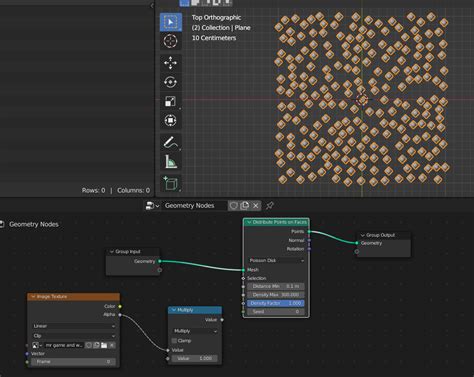Toggle fake user shield for Geometry Nodes
The image size is (474, 377).
click(x=234, y=206)
